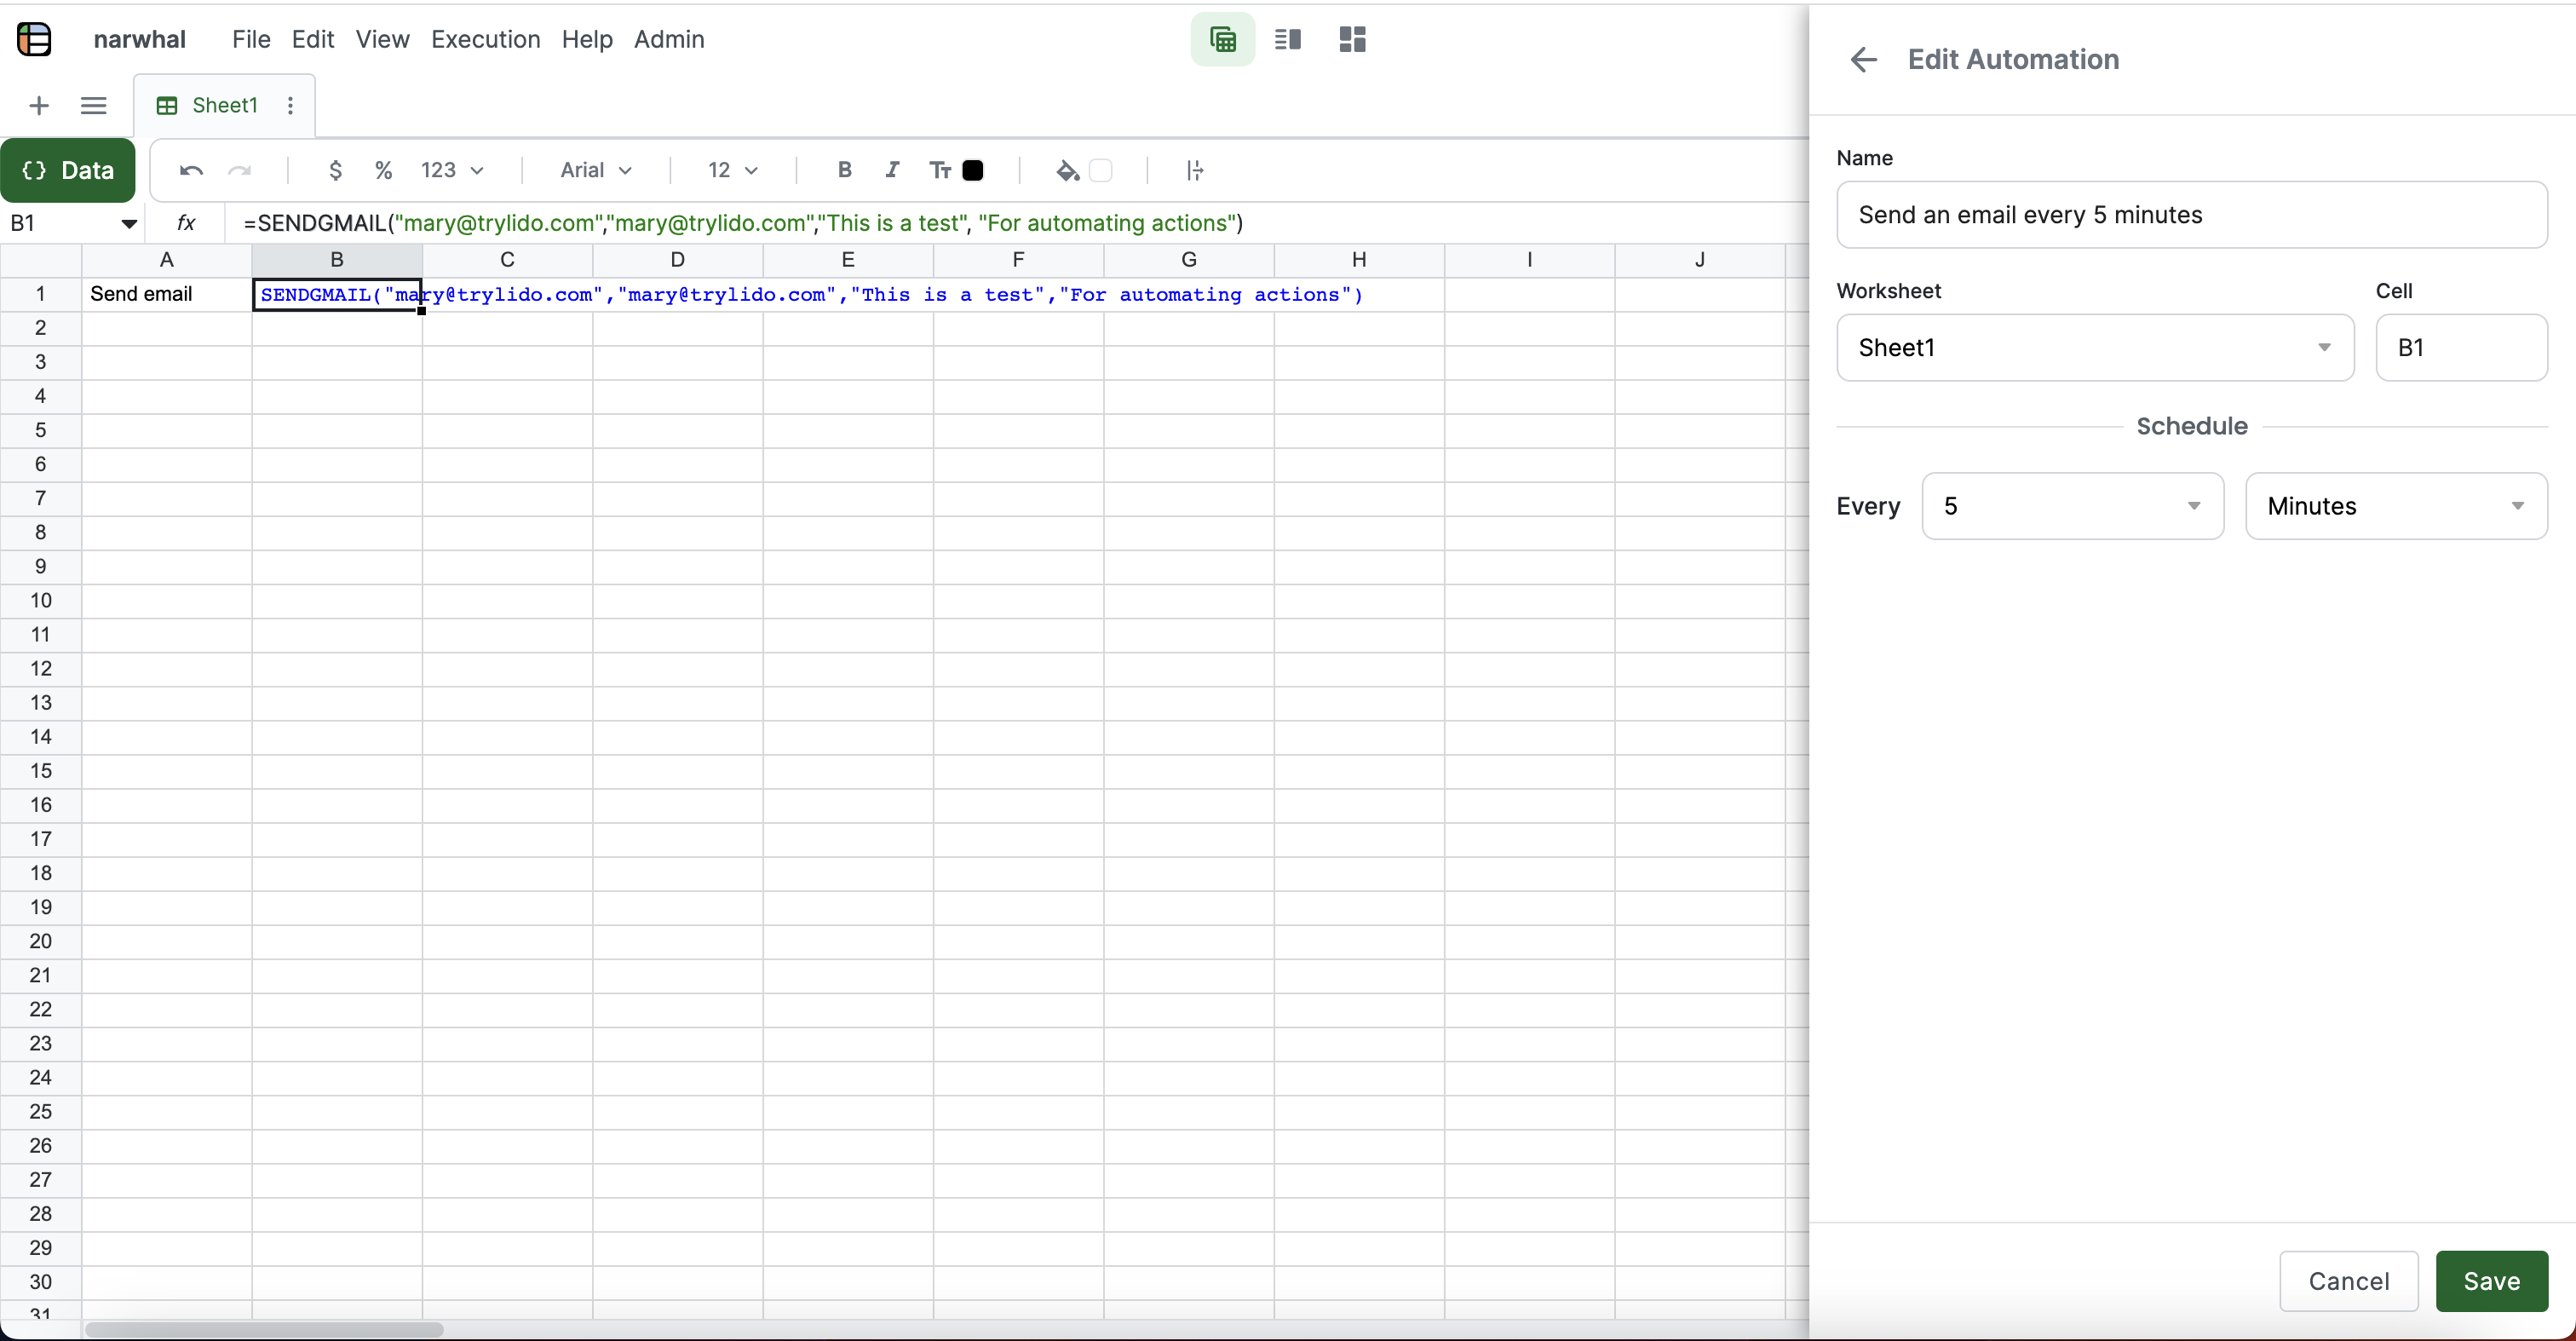Apply percent format icon
Screen dimensions: 2576x1341
pyautogui.click(x=383, y=171)
